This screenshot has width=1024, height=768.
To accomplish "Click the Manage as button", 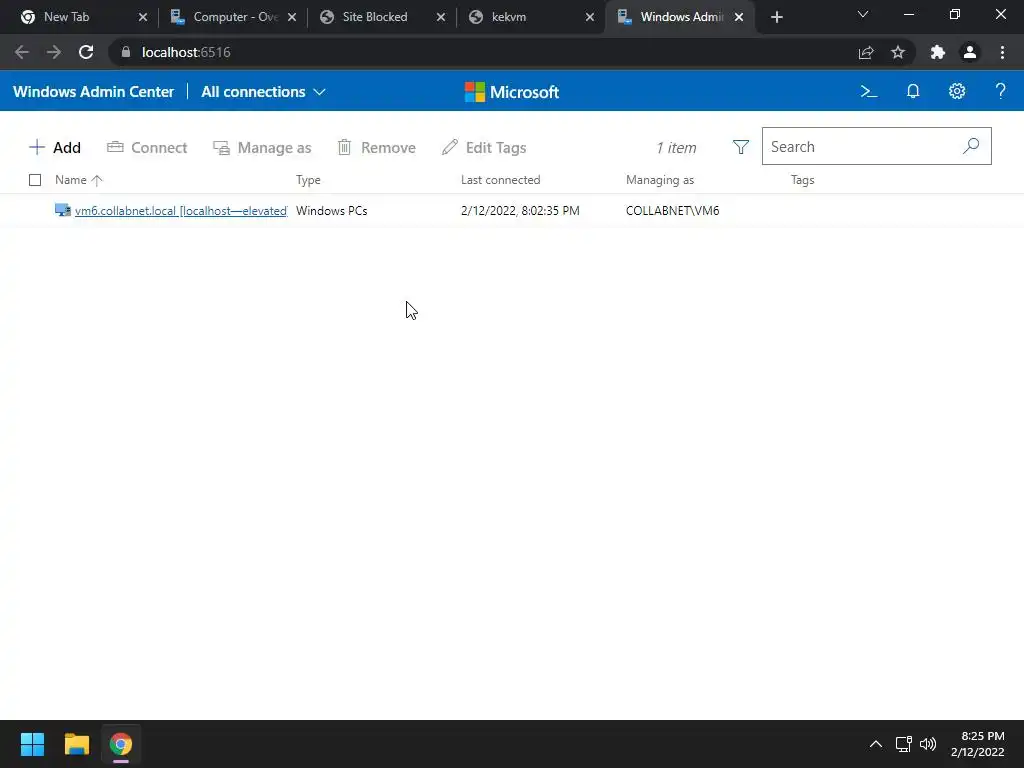I will click(262, 148).
